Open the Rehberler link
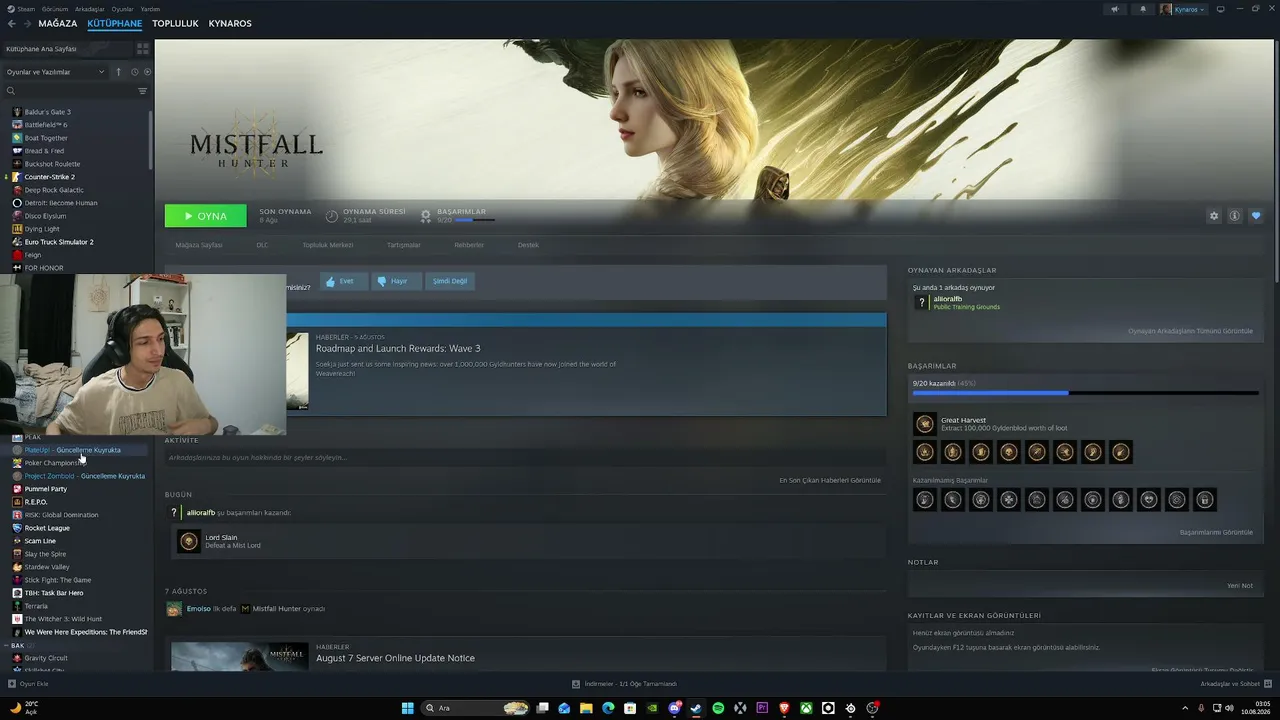Image resolution: width=1280 pixels, height=720 pixels. click(x=469, y=245)
